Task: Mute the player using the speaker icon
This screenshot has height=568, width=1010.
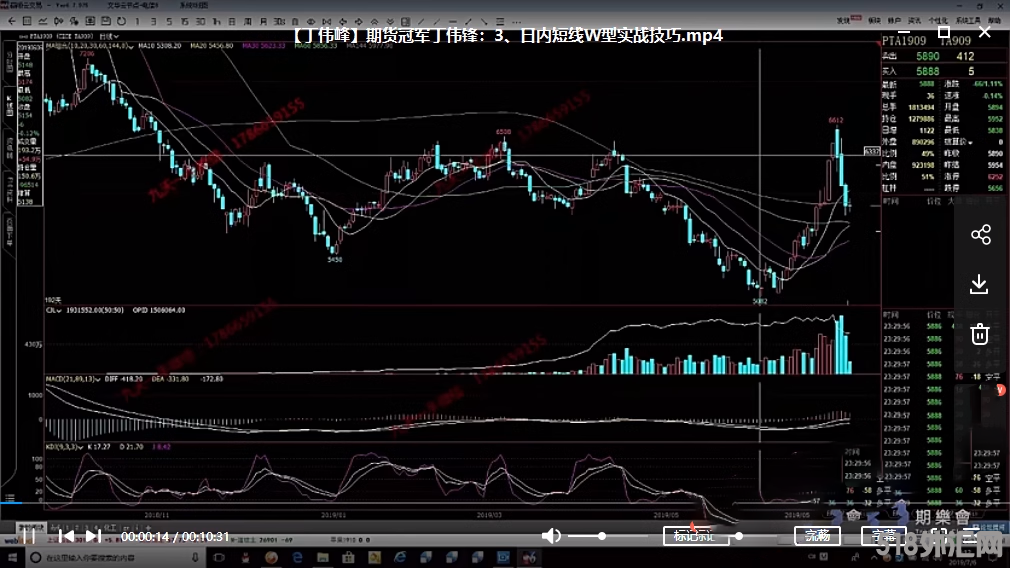Action: [x=551, y=536]
